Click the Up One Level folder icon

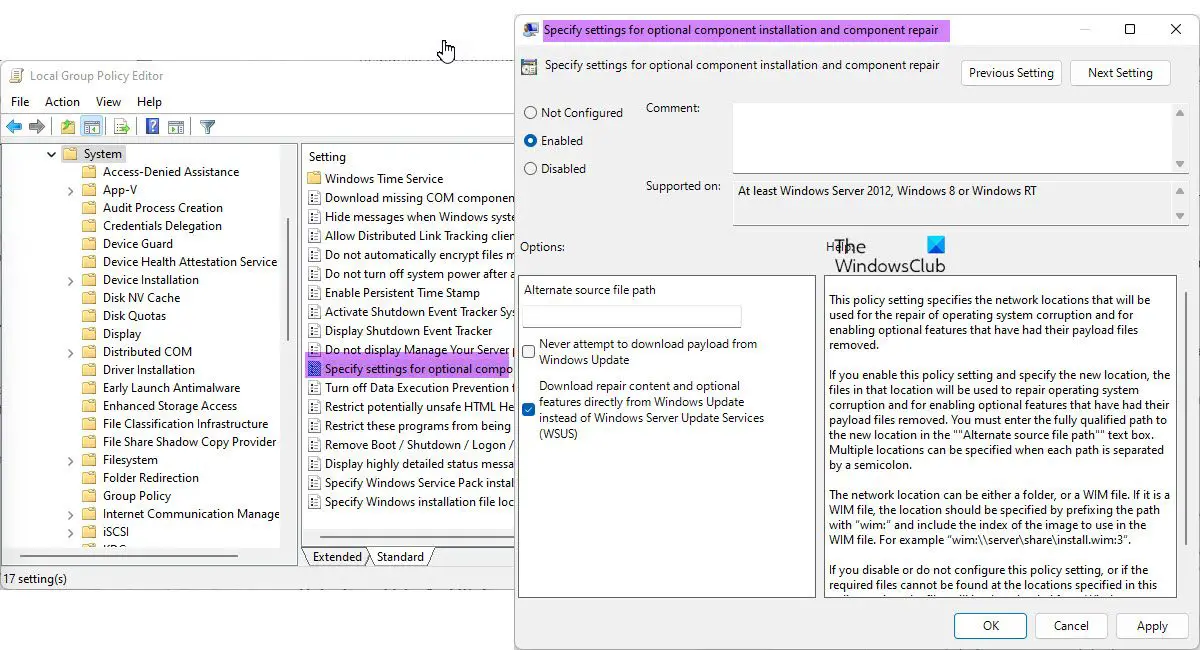[67, 127]
